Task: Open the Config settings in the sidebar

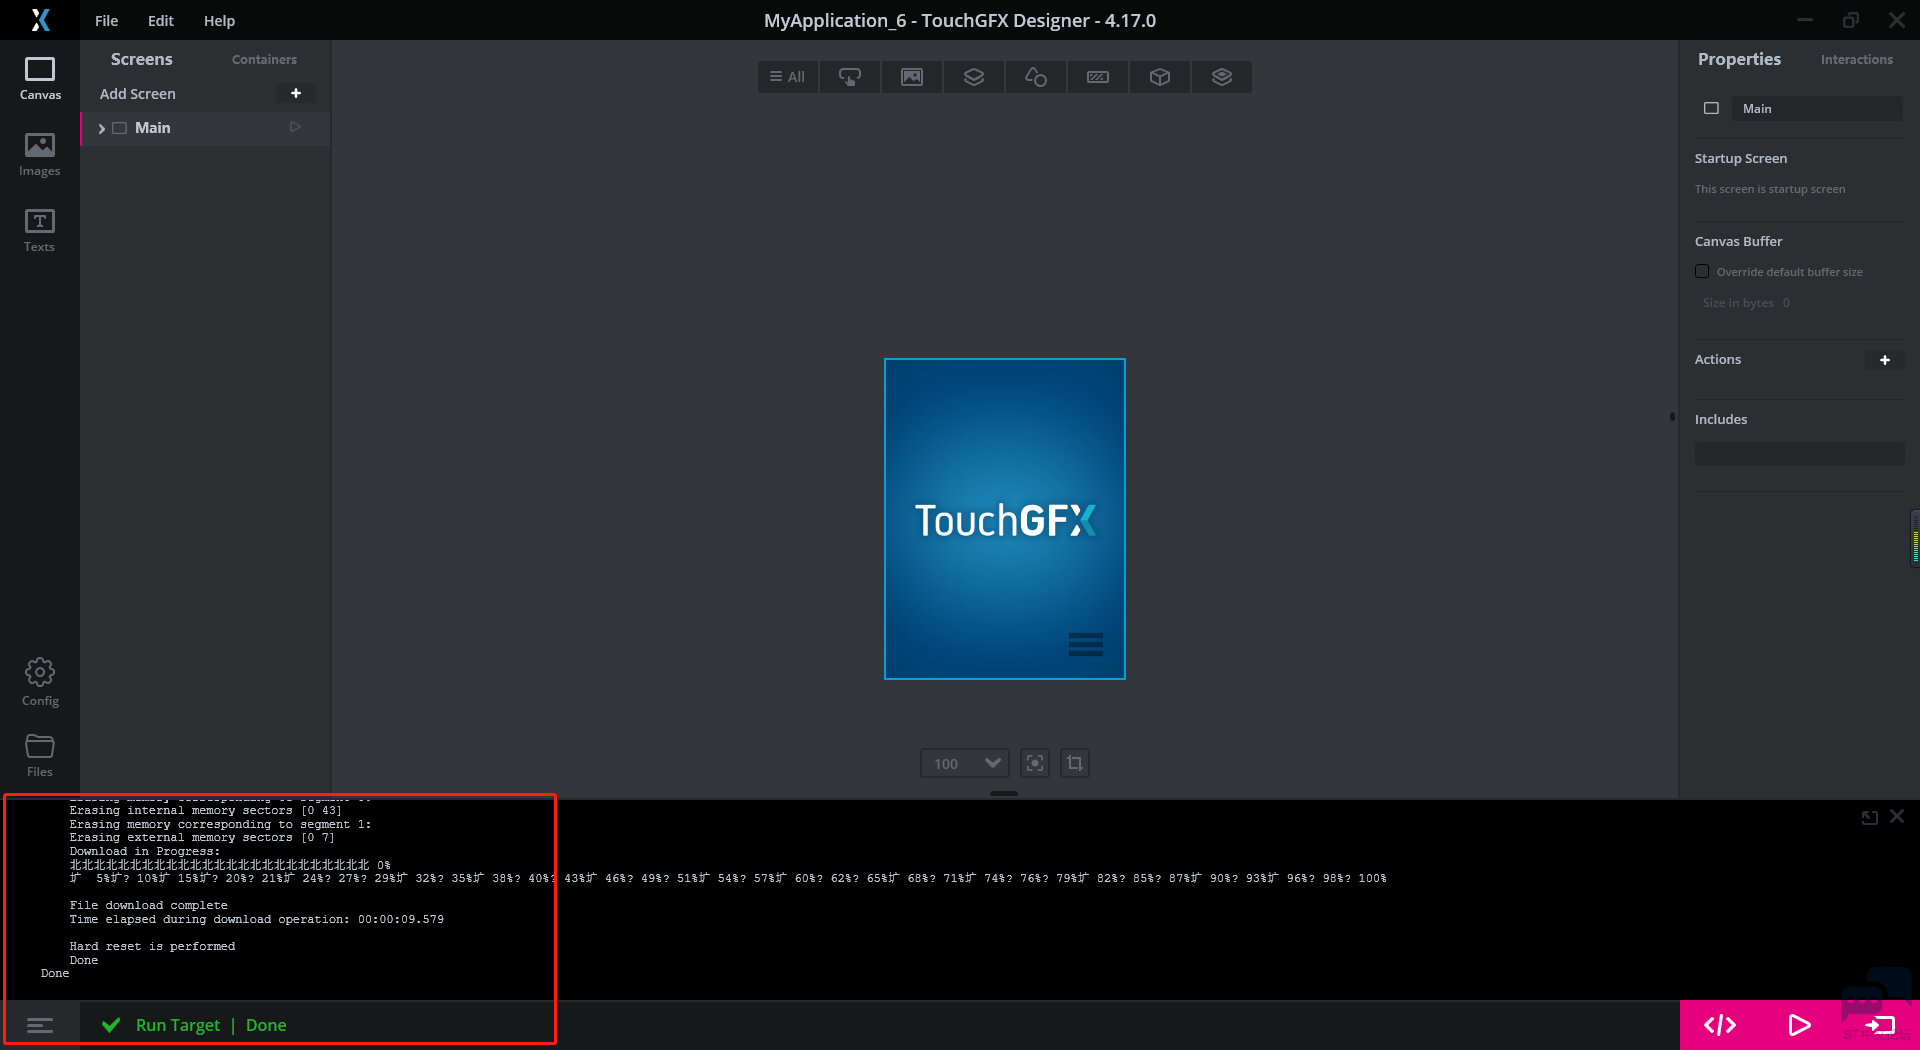Action: 40,682
